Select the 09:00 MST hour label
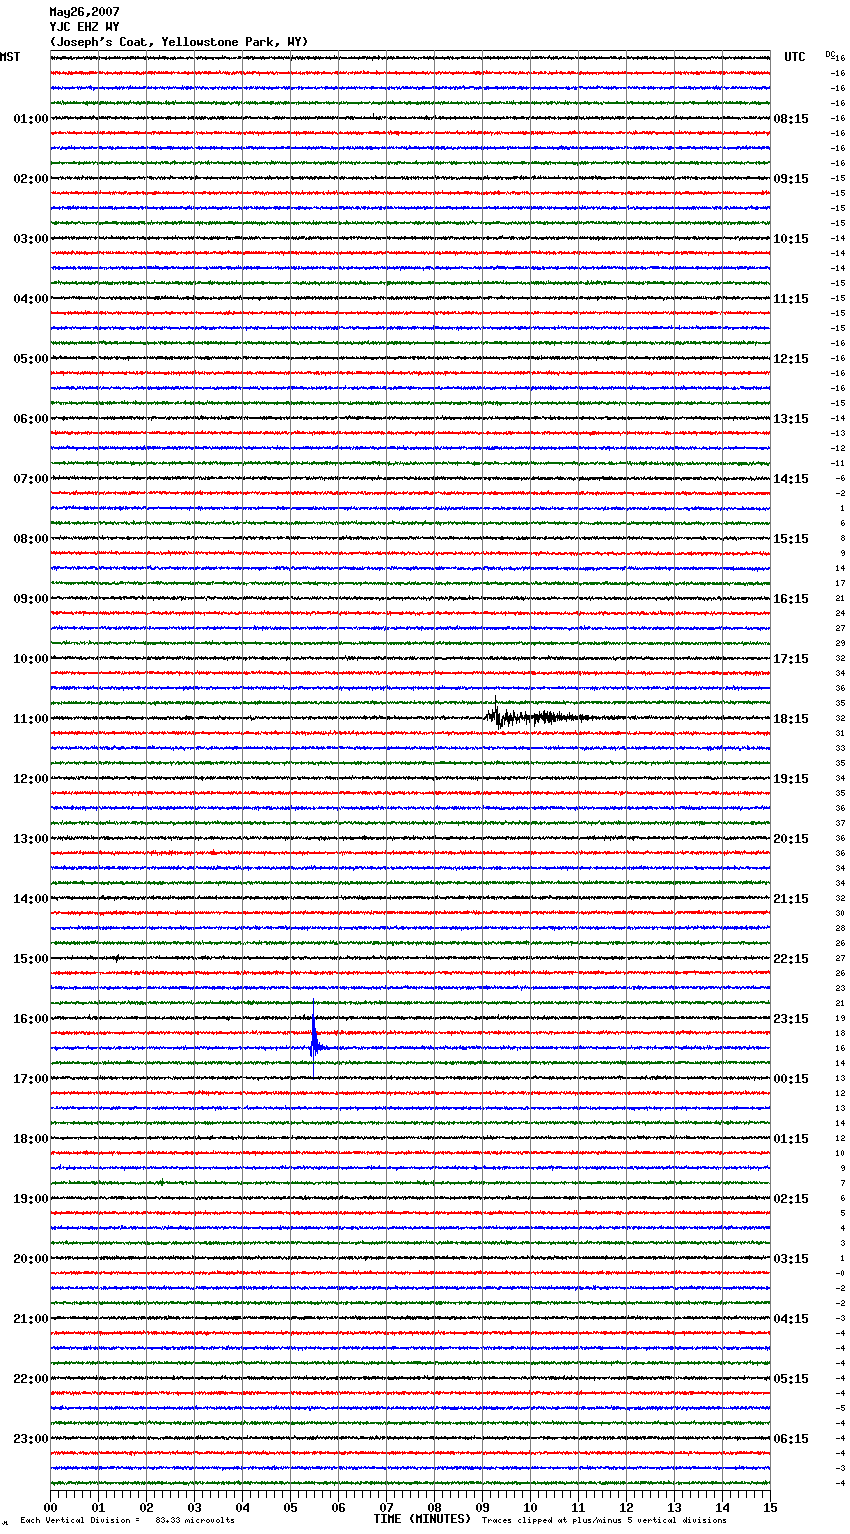Screen dimensions: 850x1534 (x=30, y=599)
